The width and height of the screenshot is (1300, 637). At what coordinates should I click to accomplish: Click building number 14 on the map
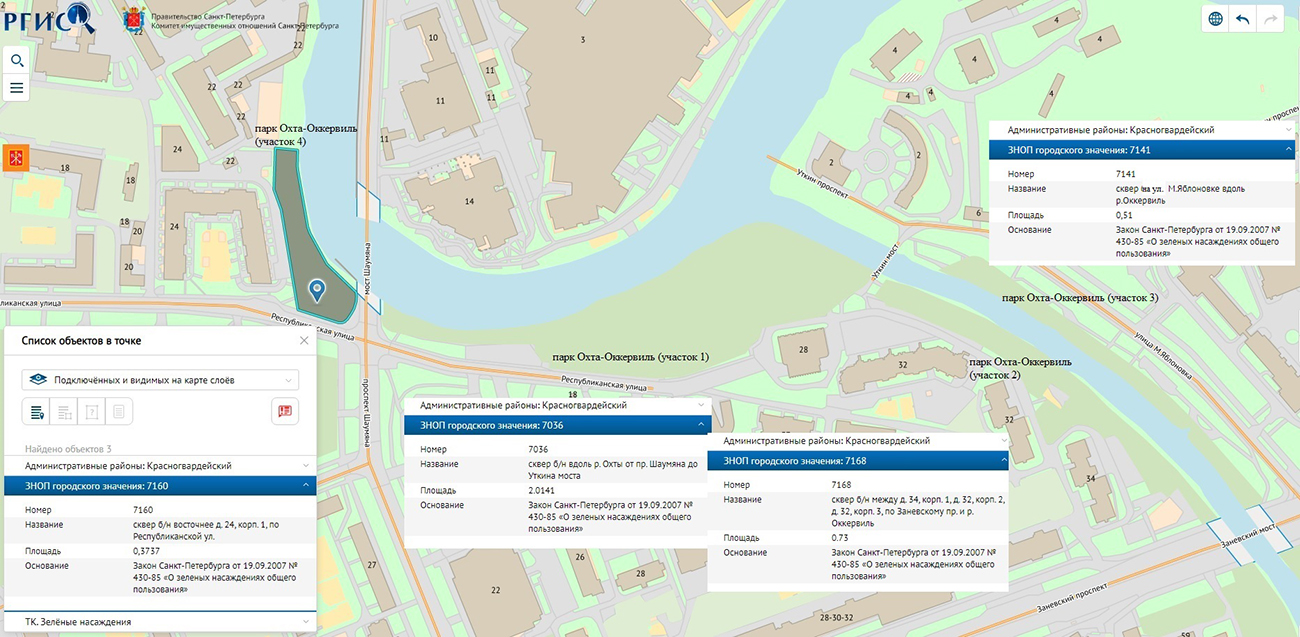point(469,201)
